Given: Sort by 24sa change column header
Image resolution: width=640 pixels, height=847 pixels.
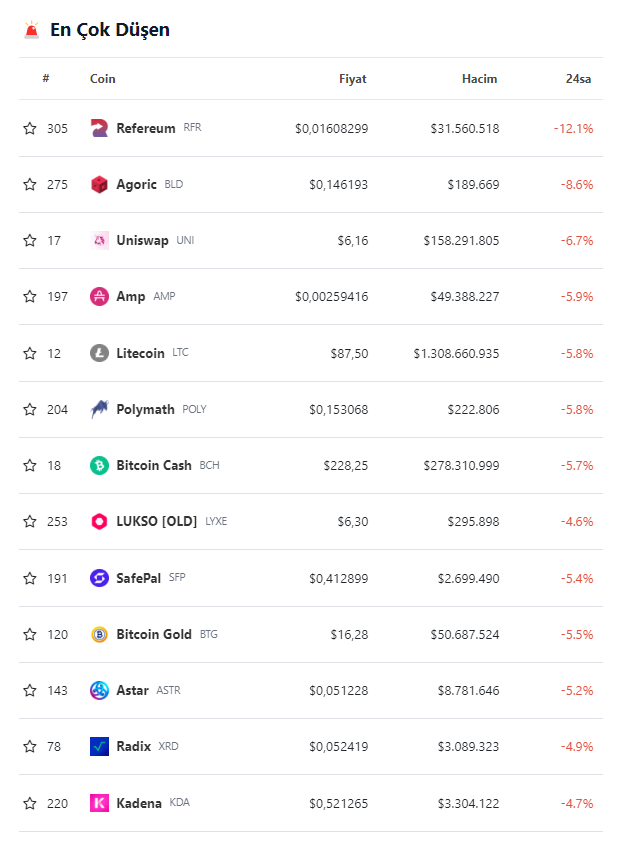Looking at the screenshot, I should [578, 79].
